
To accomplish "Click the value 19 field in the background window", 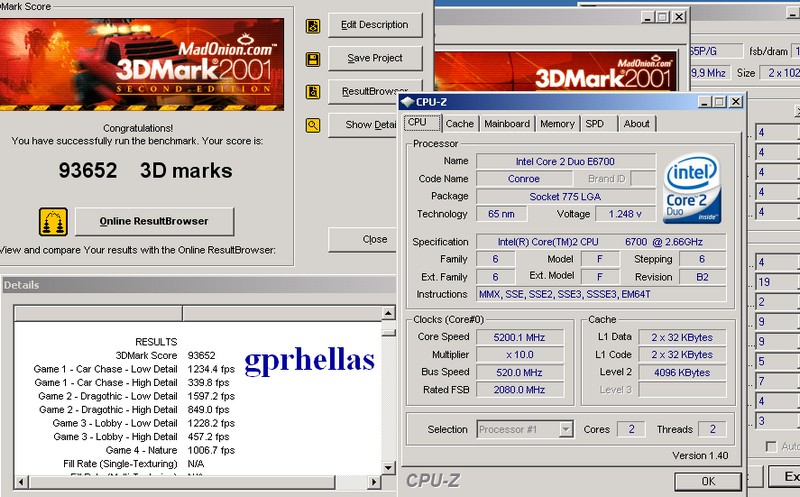I will [x=777, y=282].
